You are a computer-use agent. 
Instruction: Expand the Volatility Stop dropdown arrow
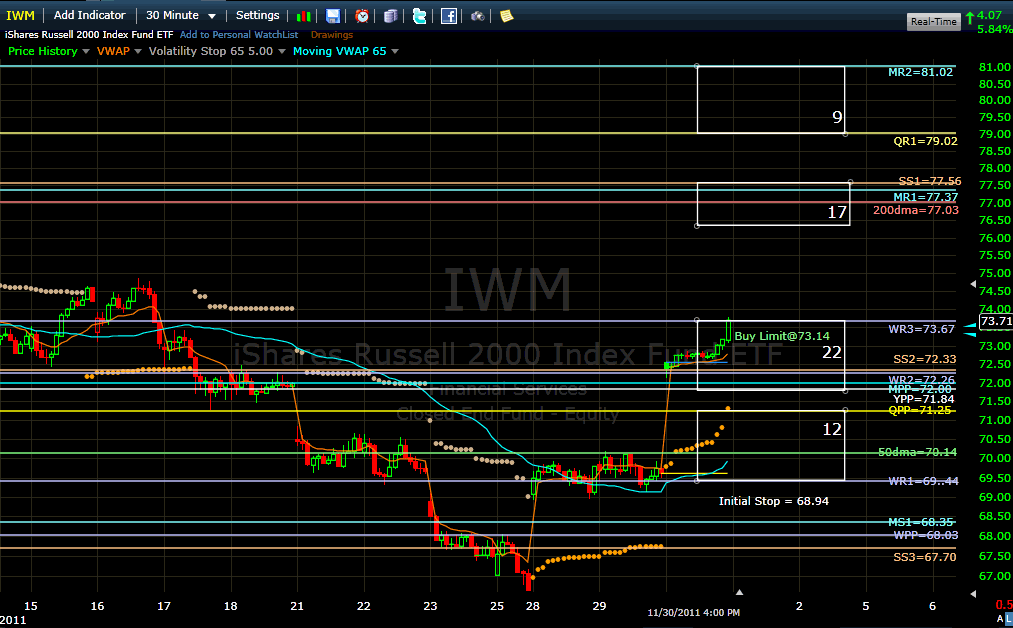pyautogui.click(x=282, y=51)
